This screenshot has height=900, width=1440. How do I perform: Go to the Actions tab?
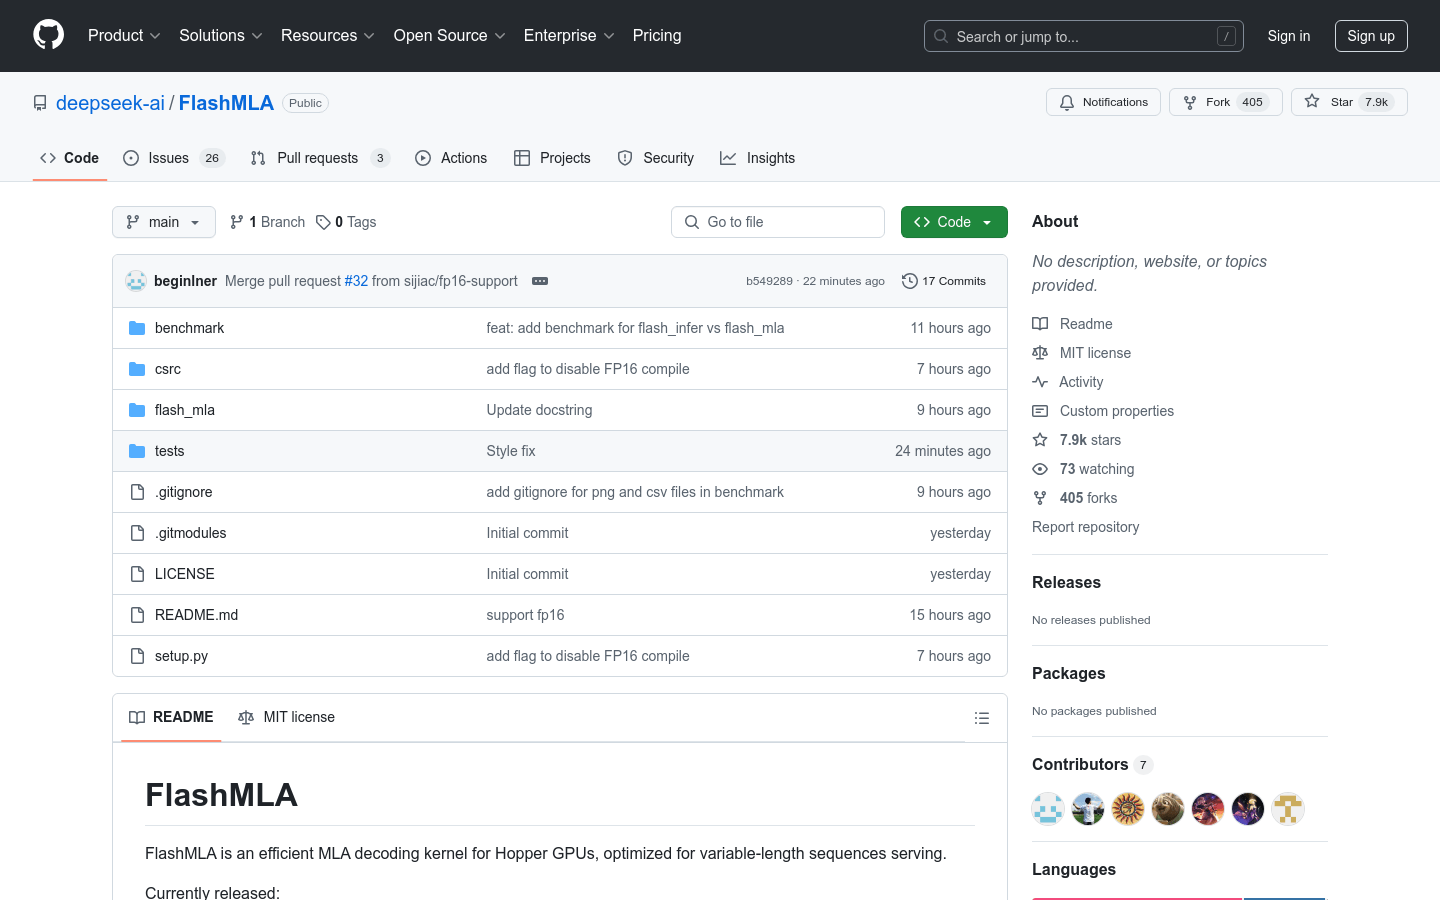tap(451, 158)
